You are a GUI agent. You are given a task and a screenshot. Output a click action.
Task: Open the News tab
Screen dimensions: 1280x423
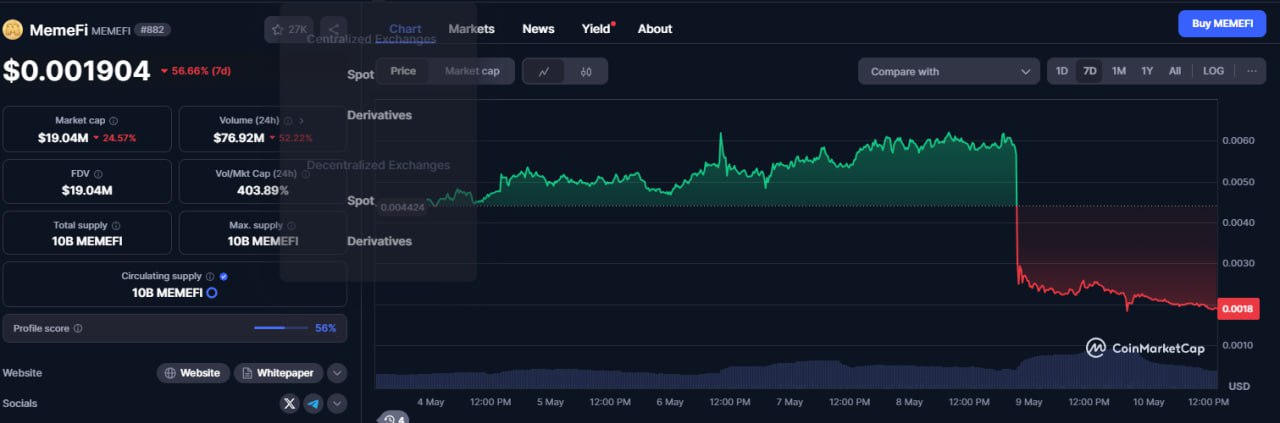point(538,29)
